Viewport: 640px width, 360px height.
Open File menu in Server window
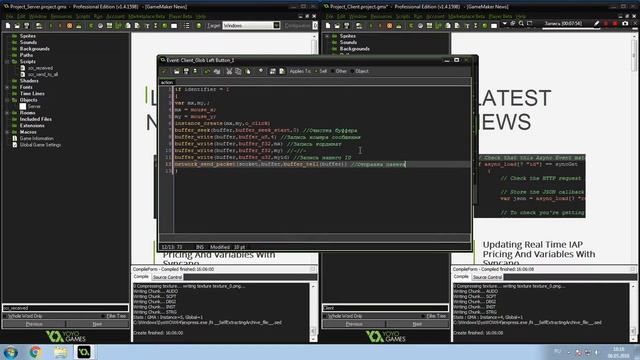pos(9,17)
